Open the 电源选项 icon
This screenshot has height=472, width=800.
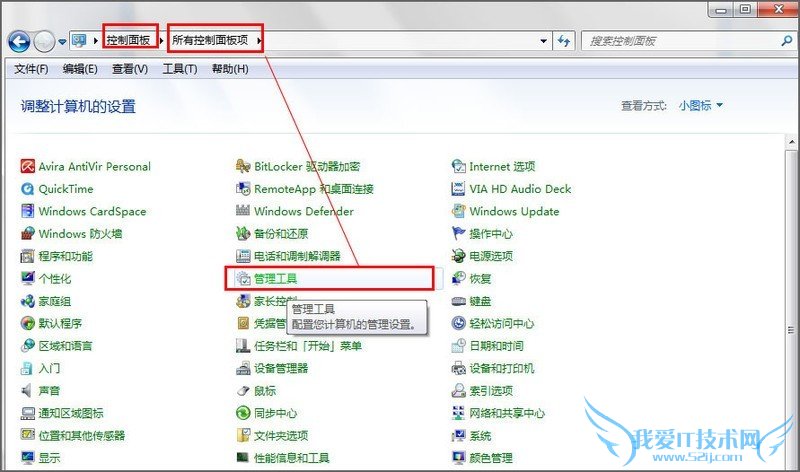tap(459, 256)
